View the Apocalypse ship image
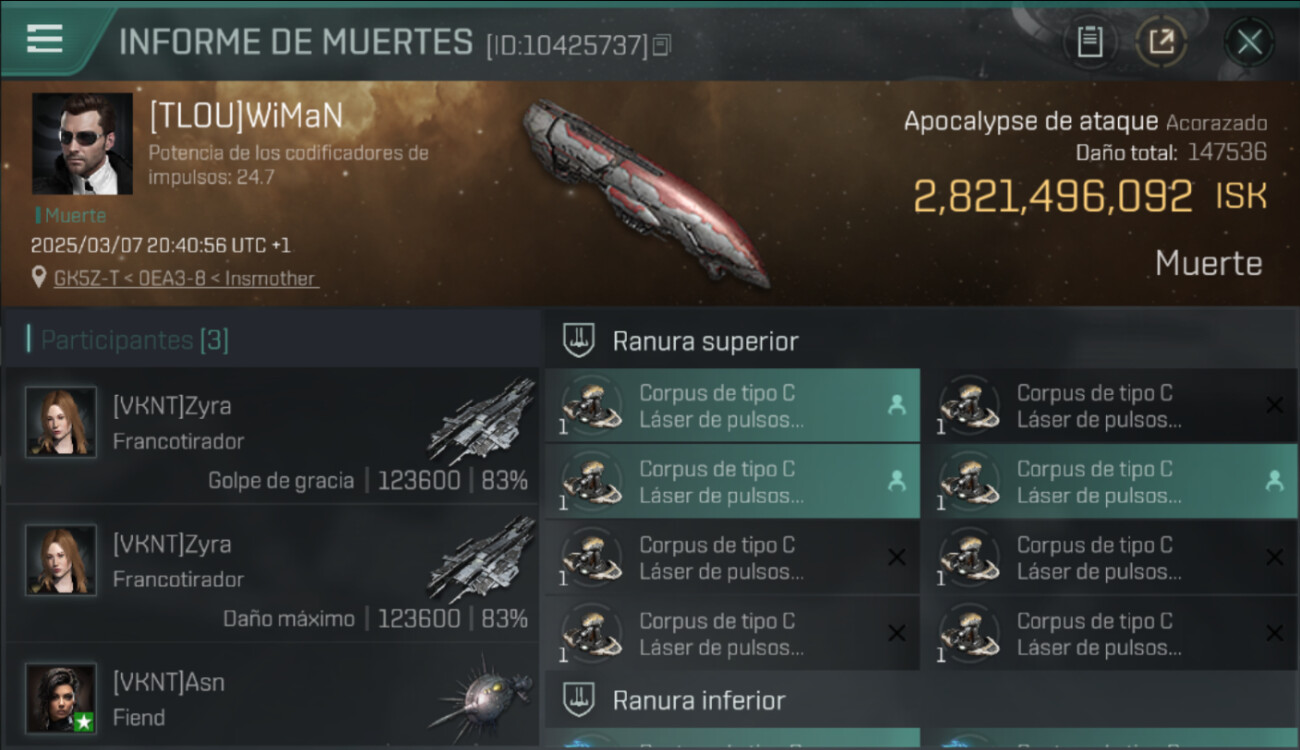 pyautogui.click(x=645, y=193)
